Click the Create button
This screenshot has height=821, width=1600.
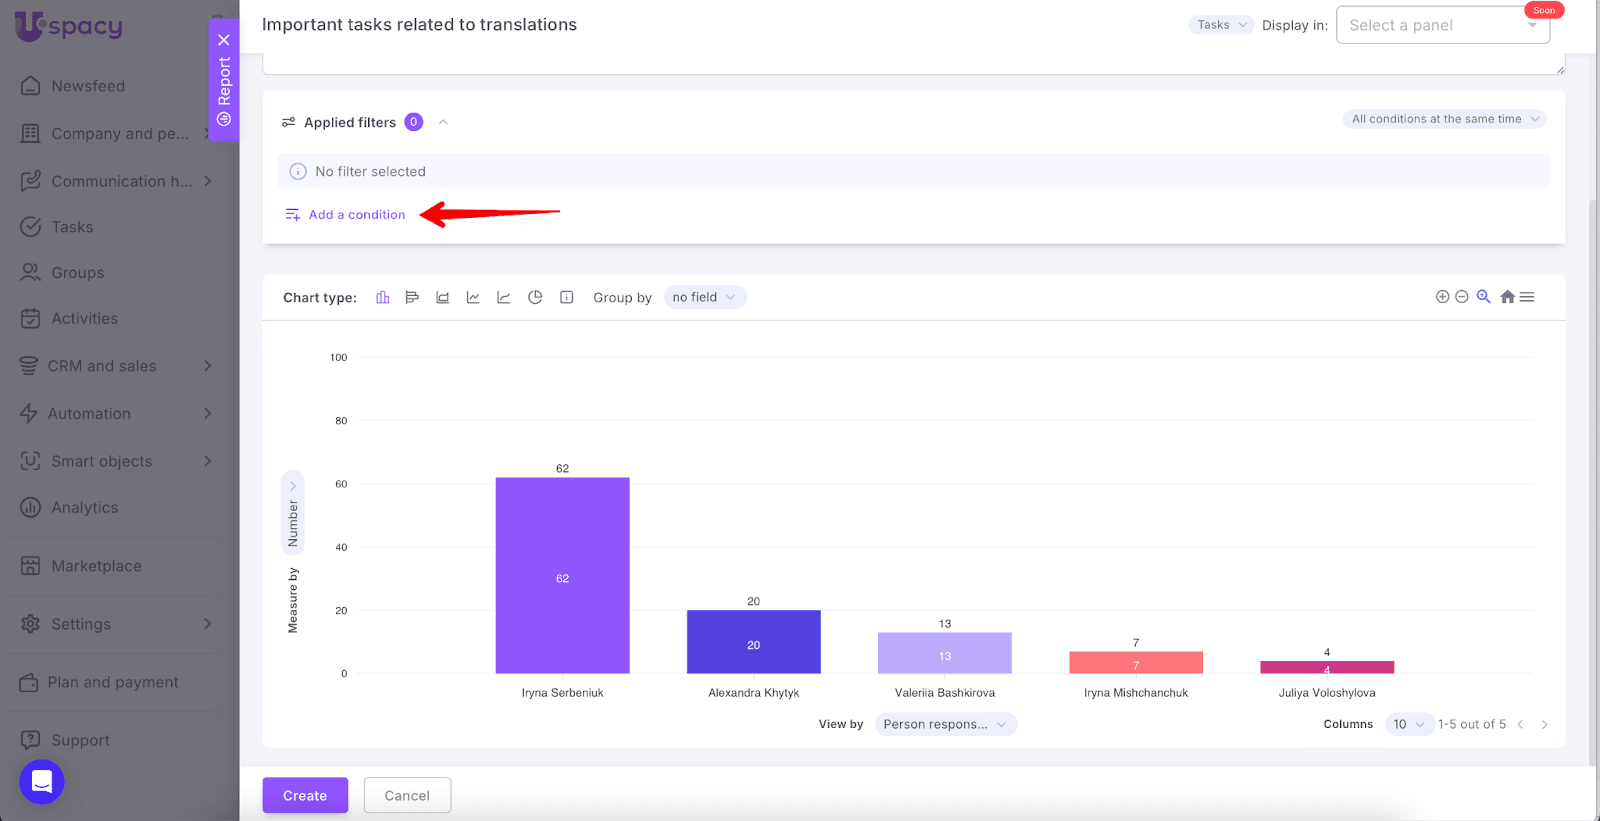305,795
